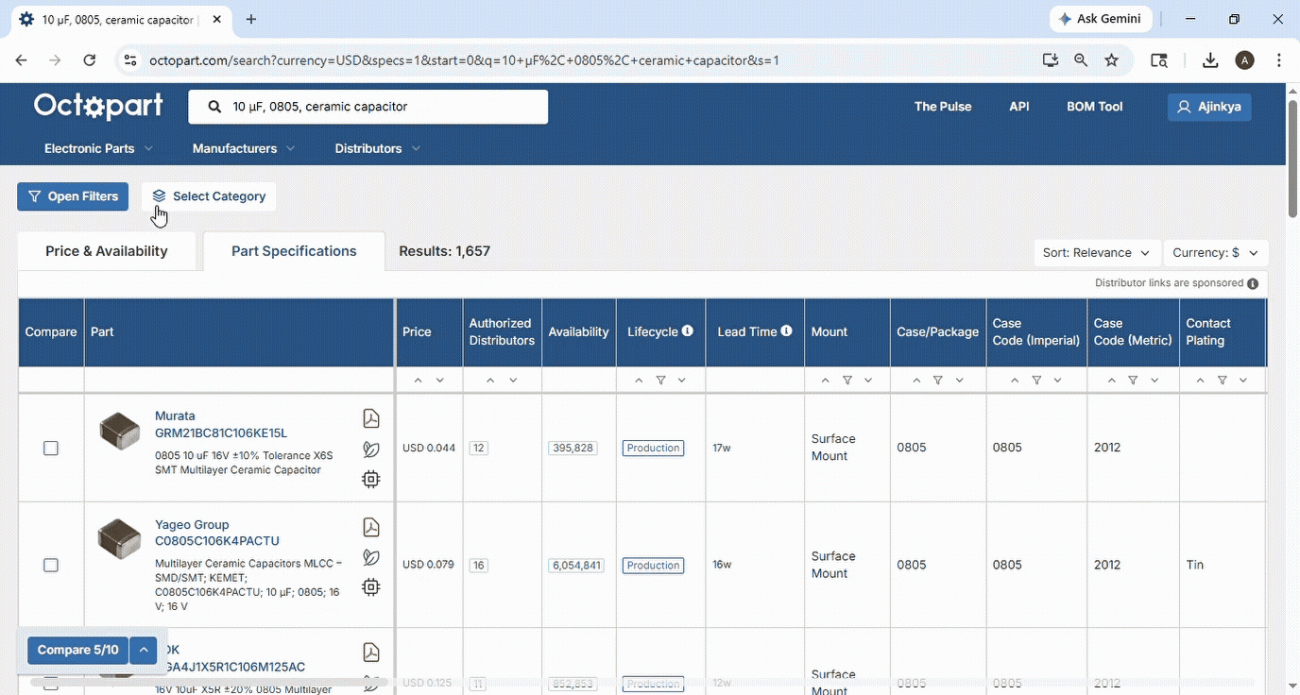Screen dimensions: 1300x695
Task: Open the datasheet PDF icon for Murata GRM21BC81C106KE15L
Action: (x=371, y=419)
